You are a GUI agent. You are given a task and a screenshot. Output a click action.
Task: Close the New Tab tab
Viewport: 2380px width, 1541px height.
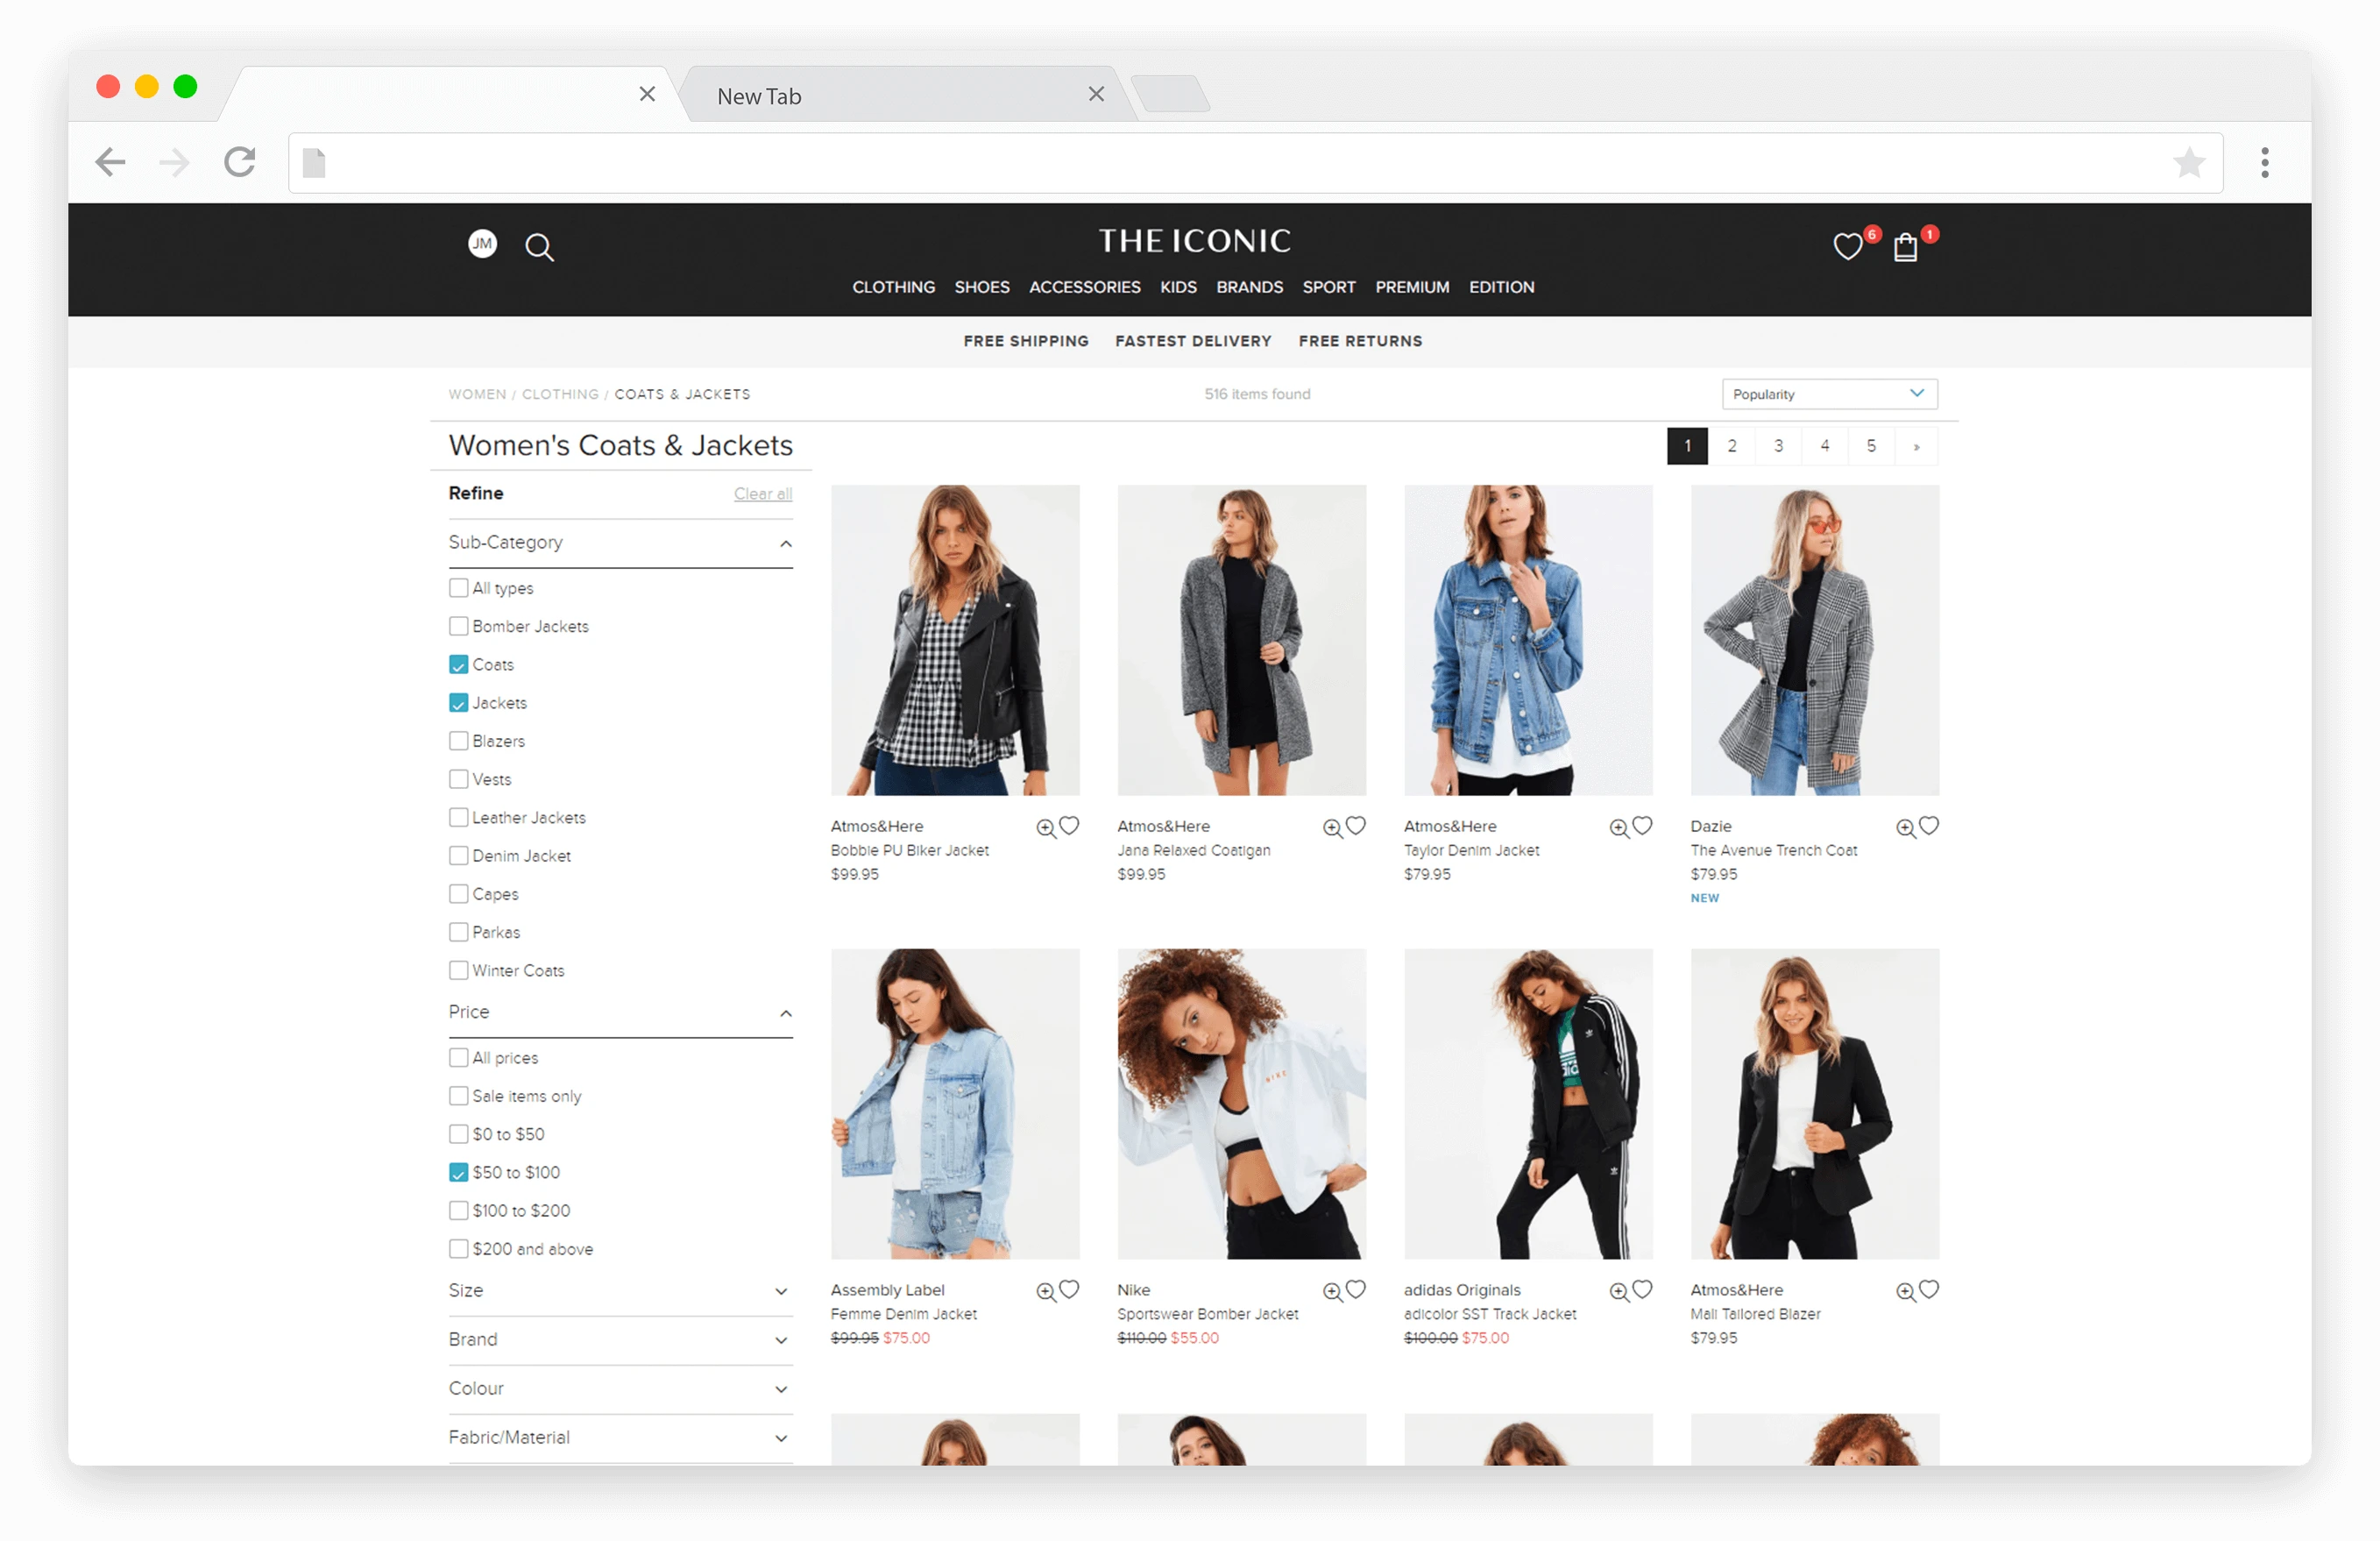coord(1096,94)
